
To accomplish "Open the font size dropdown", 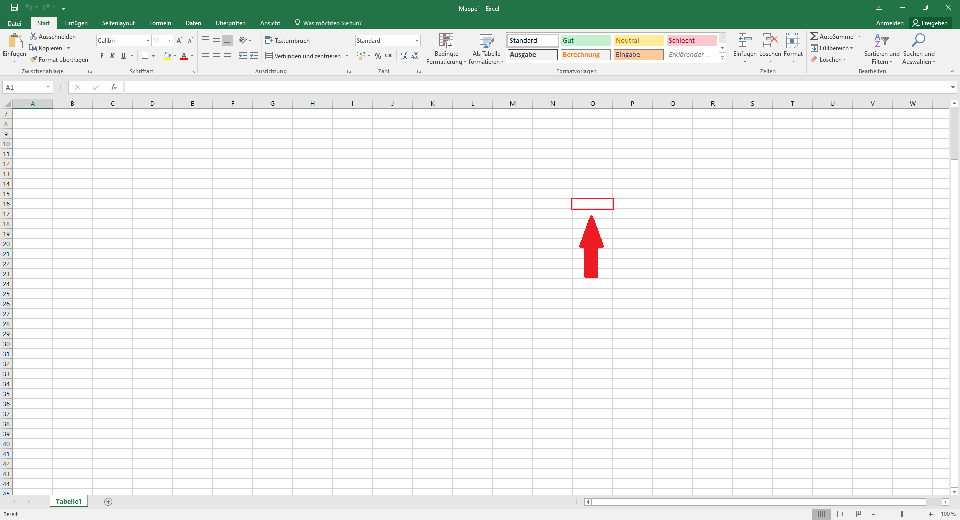I will [169, 40].
